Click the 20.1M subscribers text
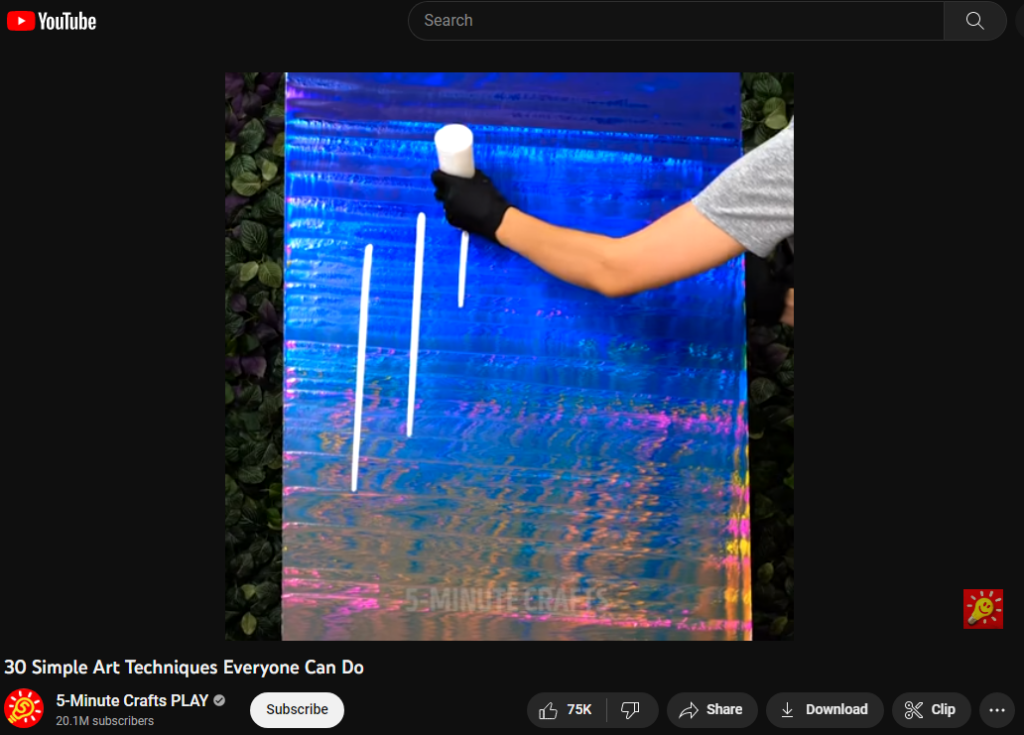This screenshot has height=735, width=1024. click(x=105, y=721)
